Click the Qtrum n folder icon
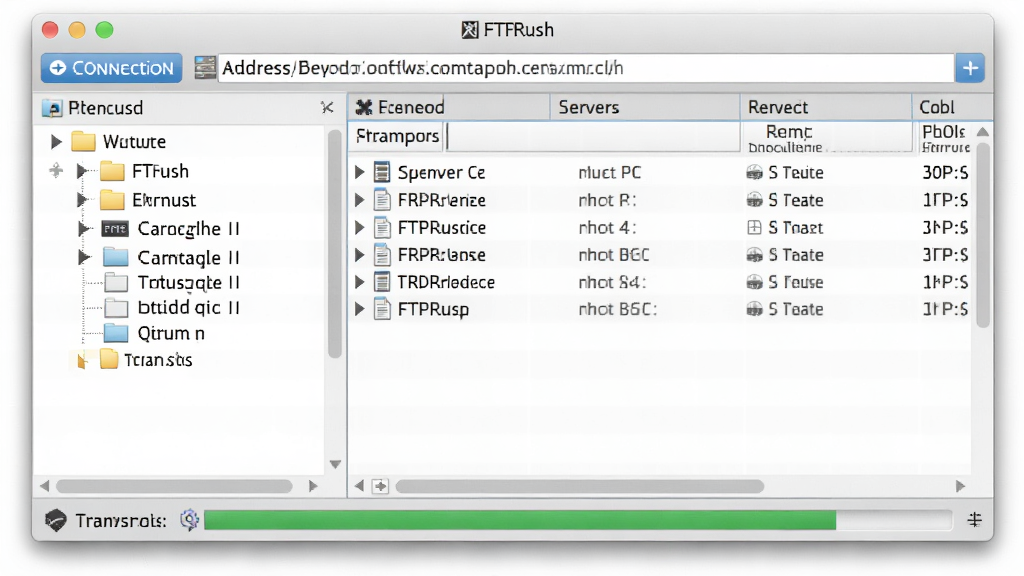 point(116,333)
